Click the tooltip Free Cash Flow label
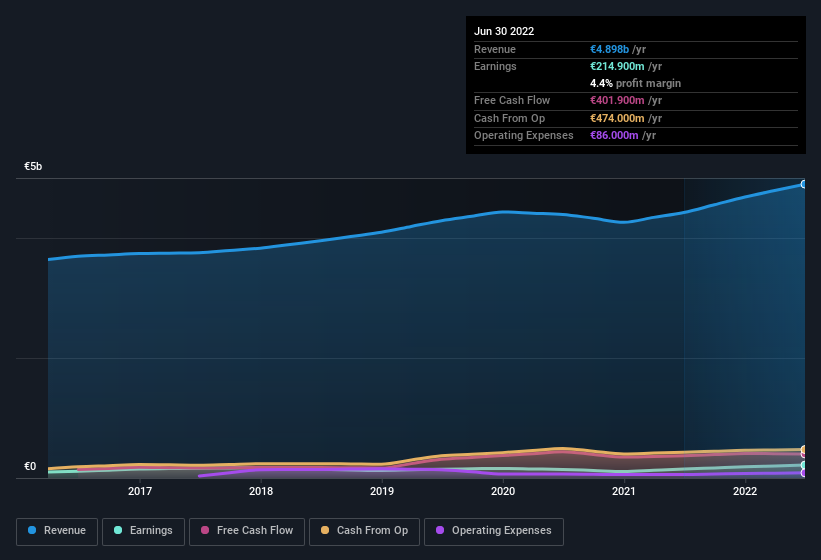Viewport: 821px width, 560px height. (512, 100)
